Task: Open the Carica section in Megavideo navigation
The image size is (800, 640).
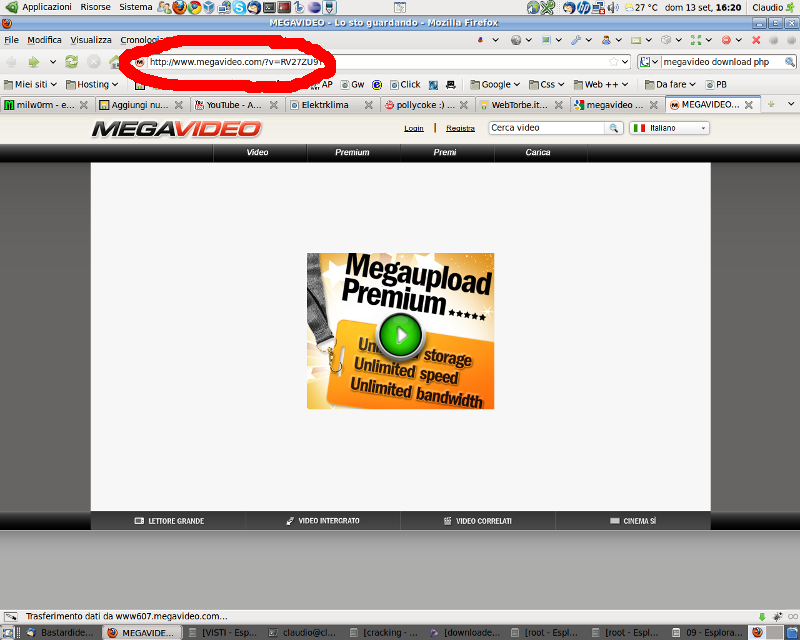Action: 538,152
